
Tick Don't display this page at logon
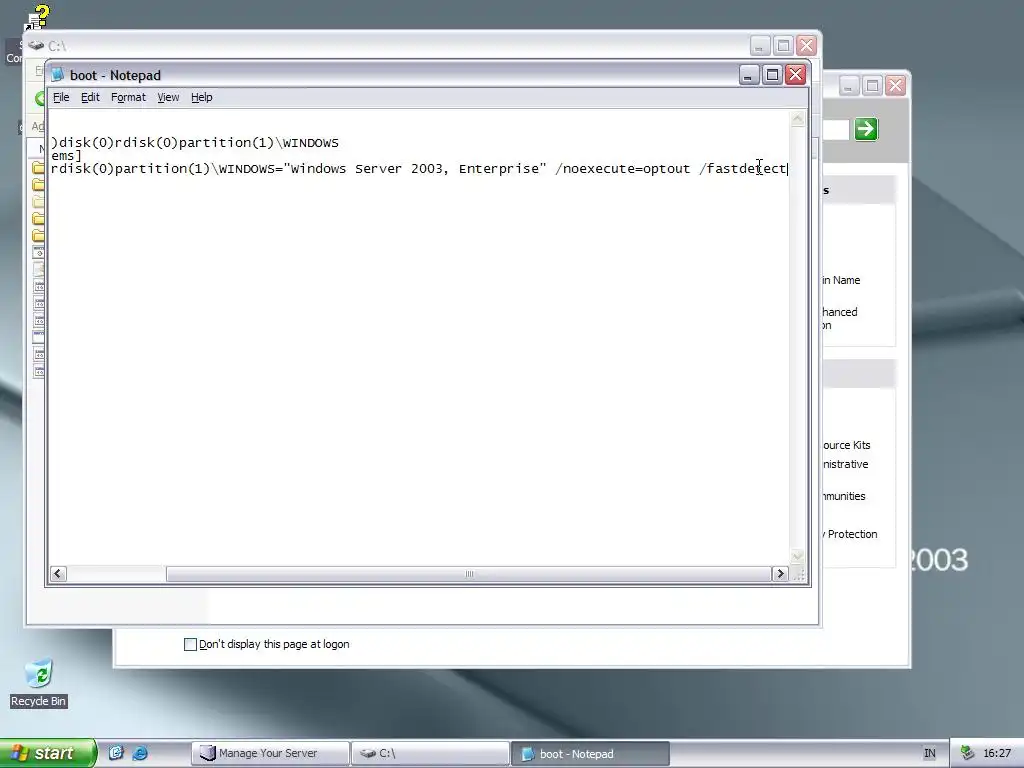pyautogui.click(x=190, y=645)
